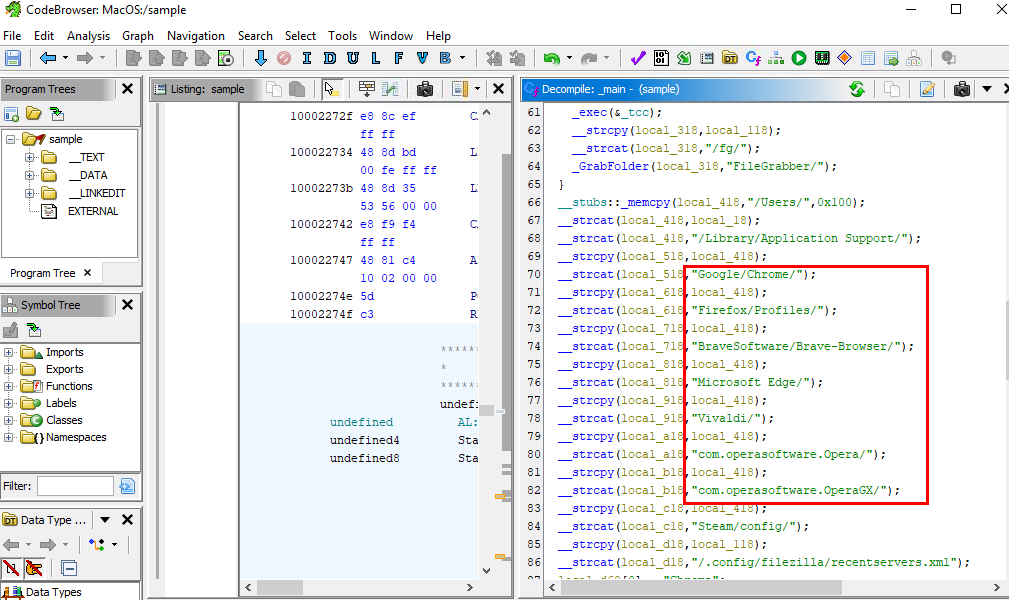Take a snapshot of the Listing view
The height and width of the screenshot is (600, 1009).
425,89
